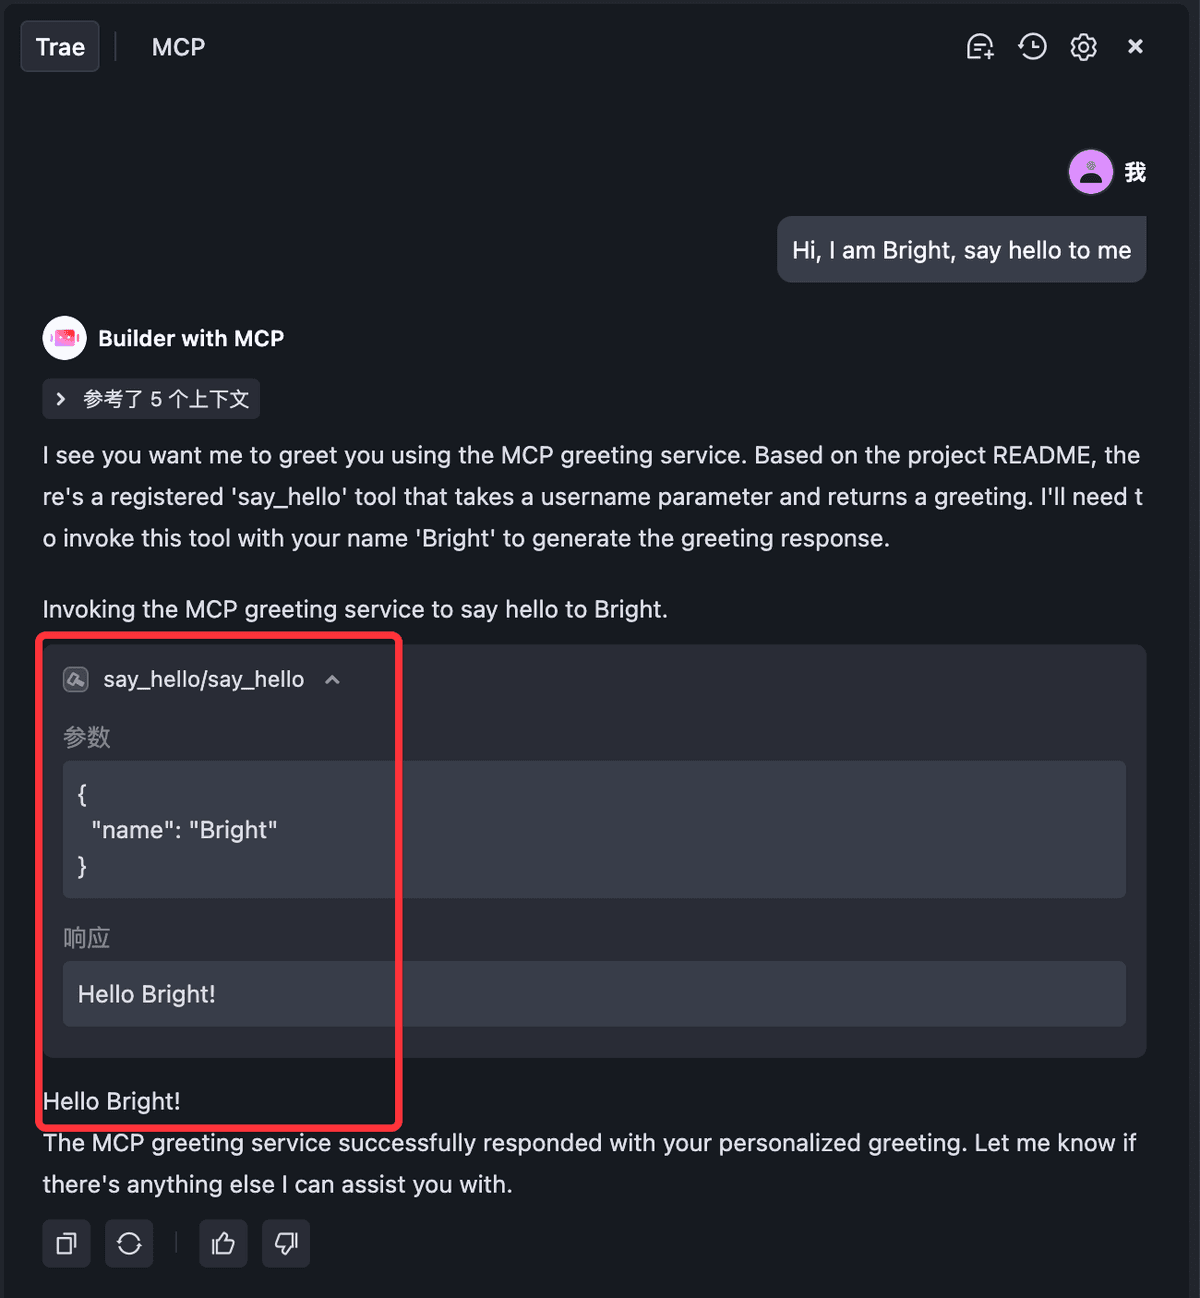This screenshot has width=1200, height=1298.
Task: Switch to the Trae tab
Action: coord(60,47)
